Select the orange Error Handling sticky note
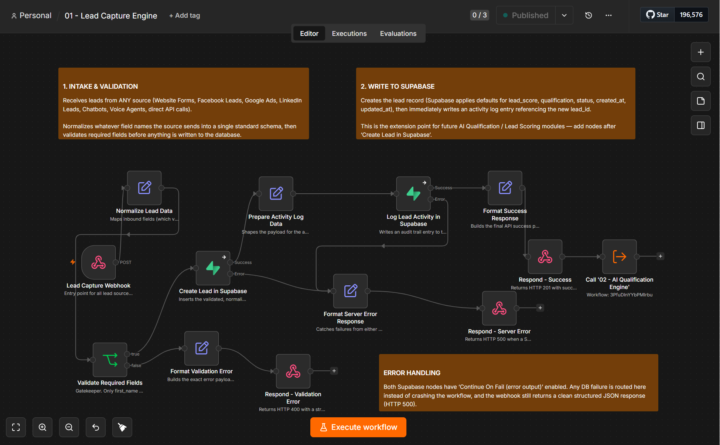Screen dimensions: 720x445 pos(518,383)
